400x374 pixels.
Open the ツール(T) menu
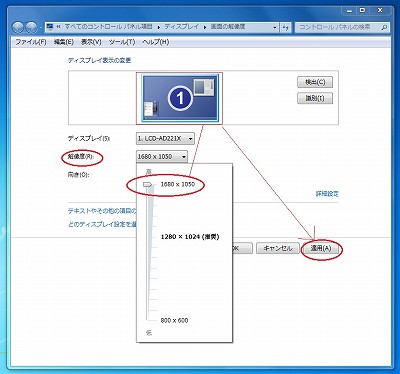click(x=122, y=42)
